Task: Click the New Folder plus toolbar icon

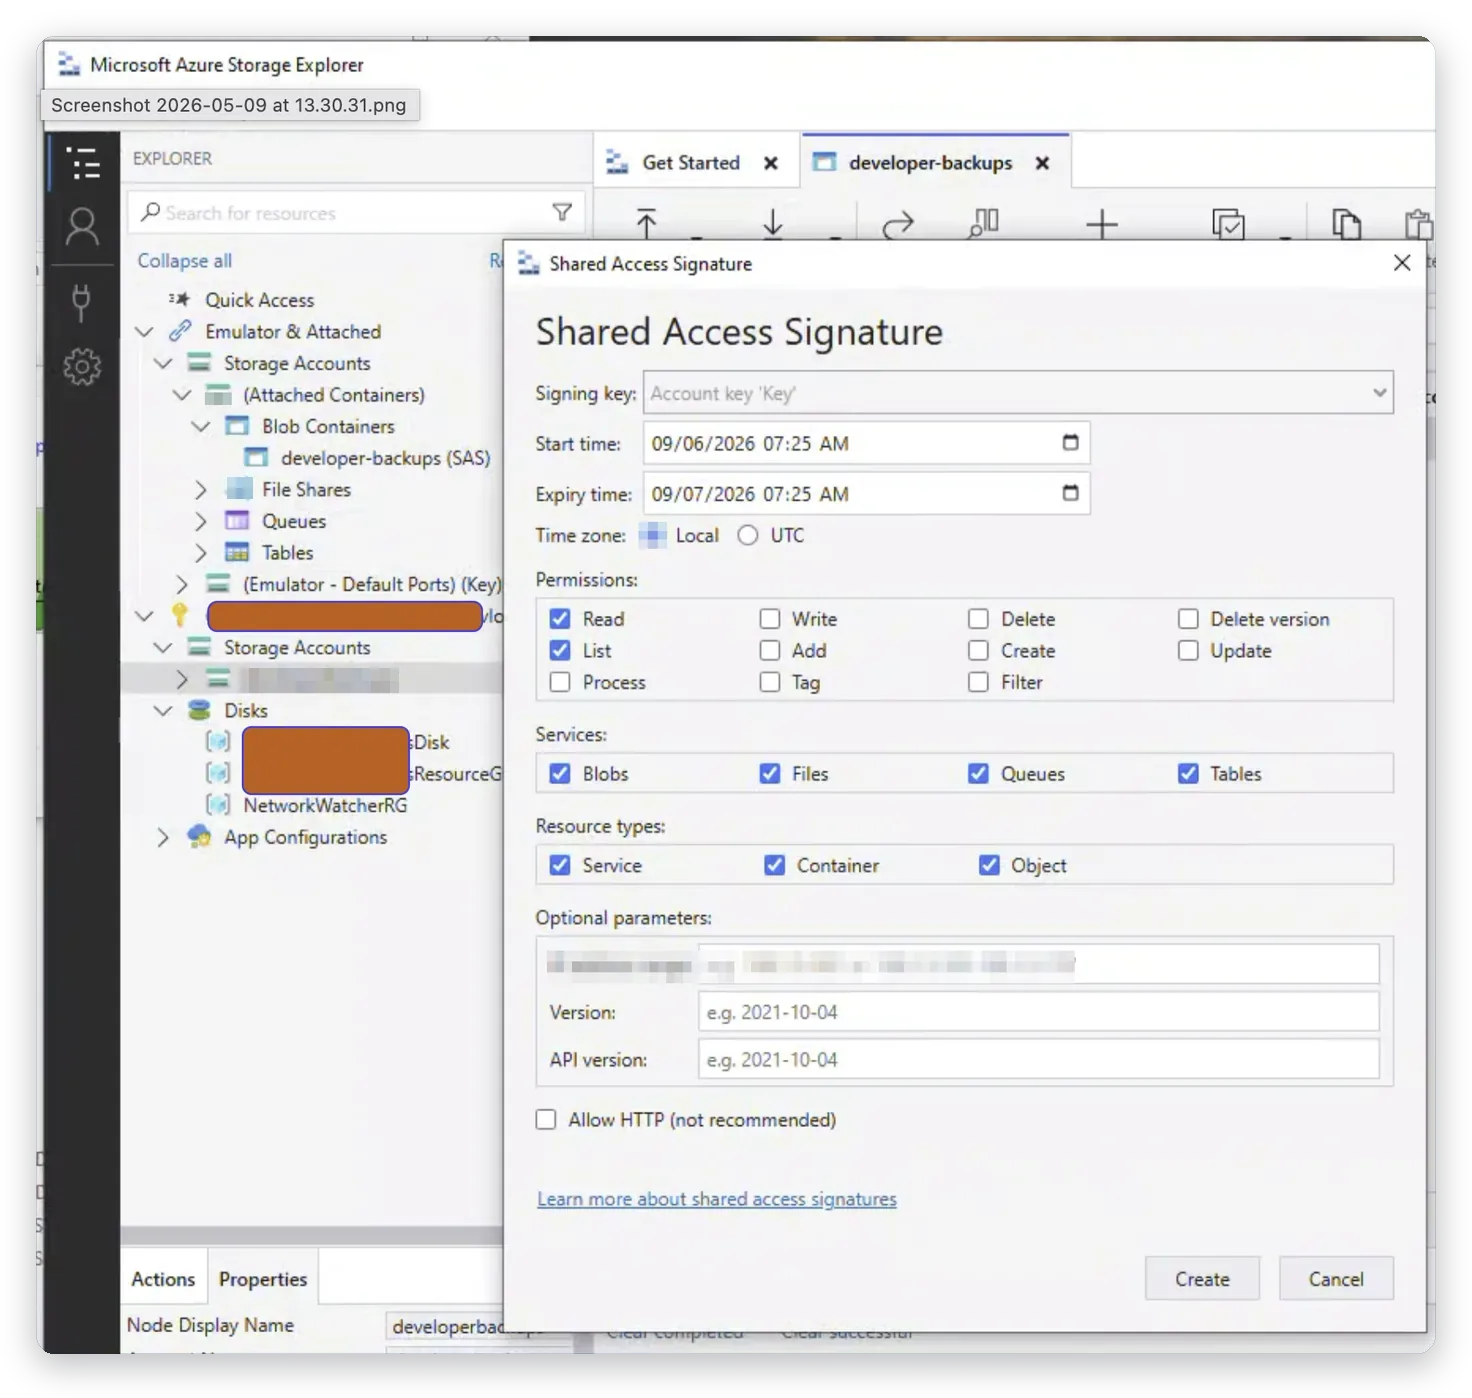Action: point(1102,224)
